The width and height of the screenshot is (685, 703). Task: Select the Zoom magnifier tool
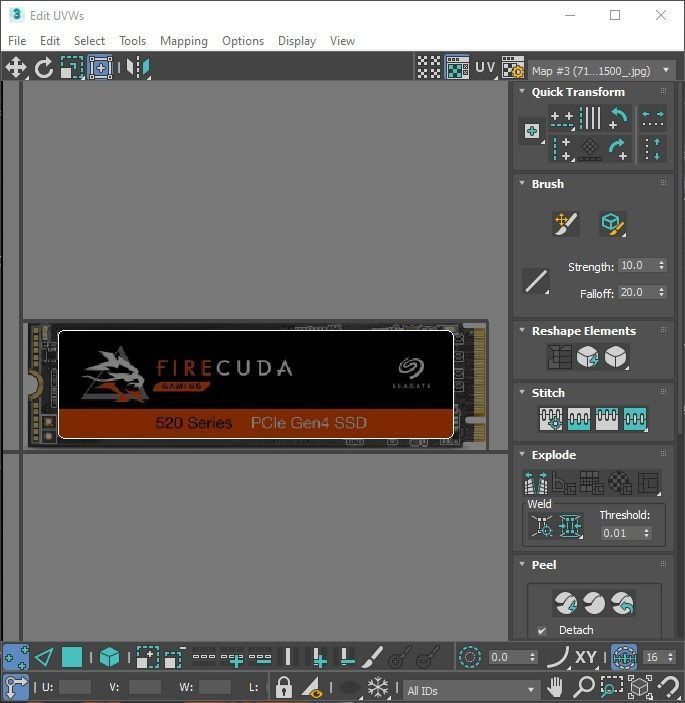coord(584,687)
